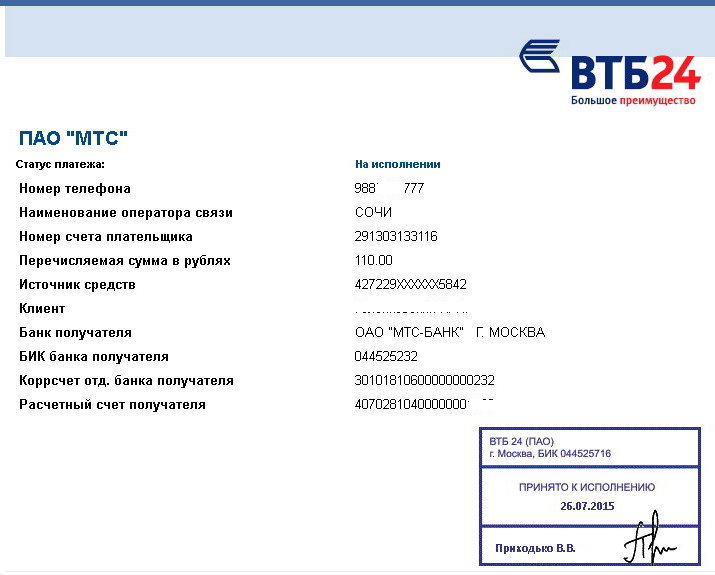Click the 'Клиент' label
Image resolution: width=715 pixels, height=575 pixels.
(x=42, y=309)
